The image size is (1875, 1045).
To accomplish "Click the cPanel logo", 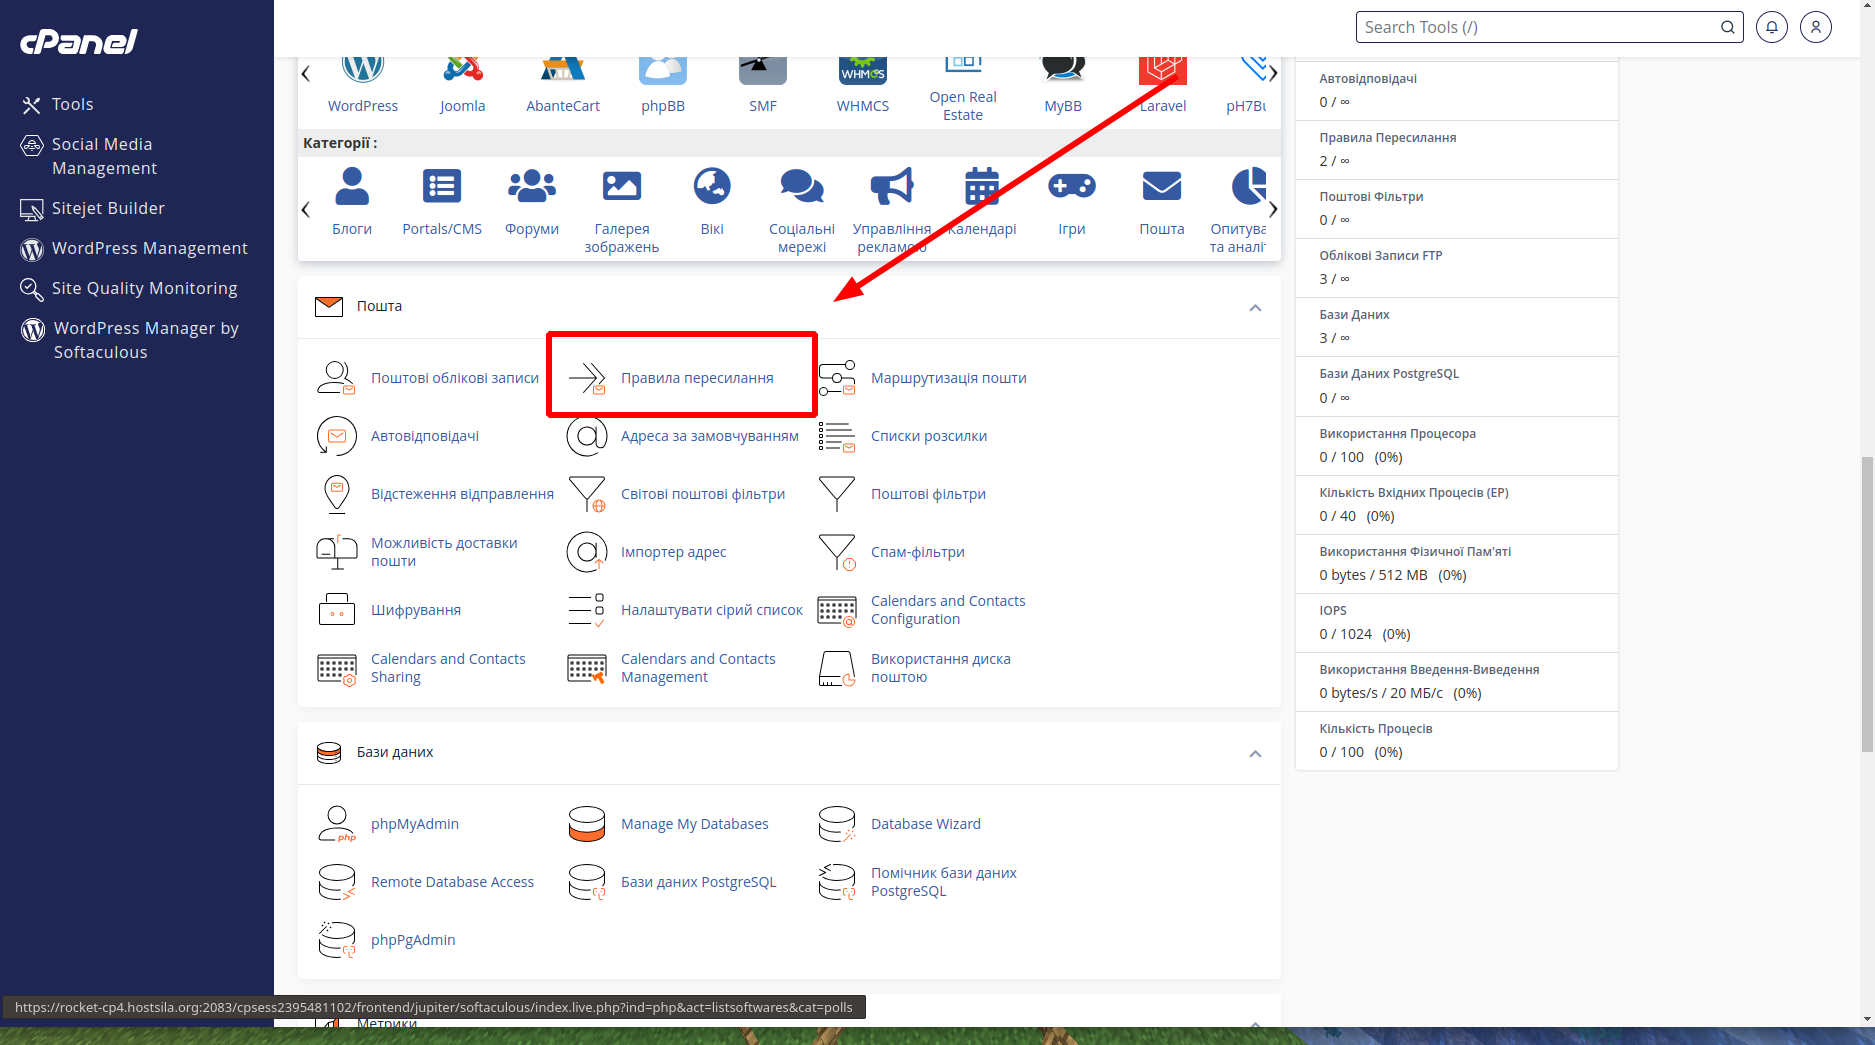I will point(79,41).
